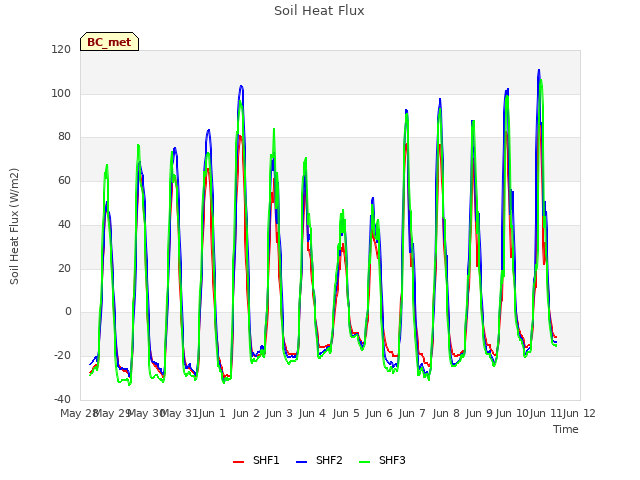Click the red SHF1 legend swatch
Viewport: 640px width, 480px height.
pos(238,462)
